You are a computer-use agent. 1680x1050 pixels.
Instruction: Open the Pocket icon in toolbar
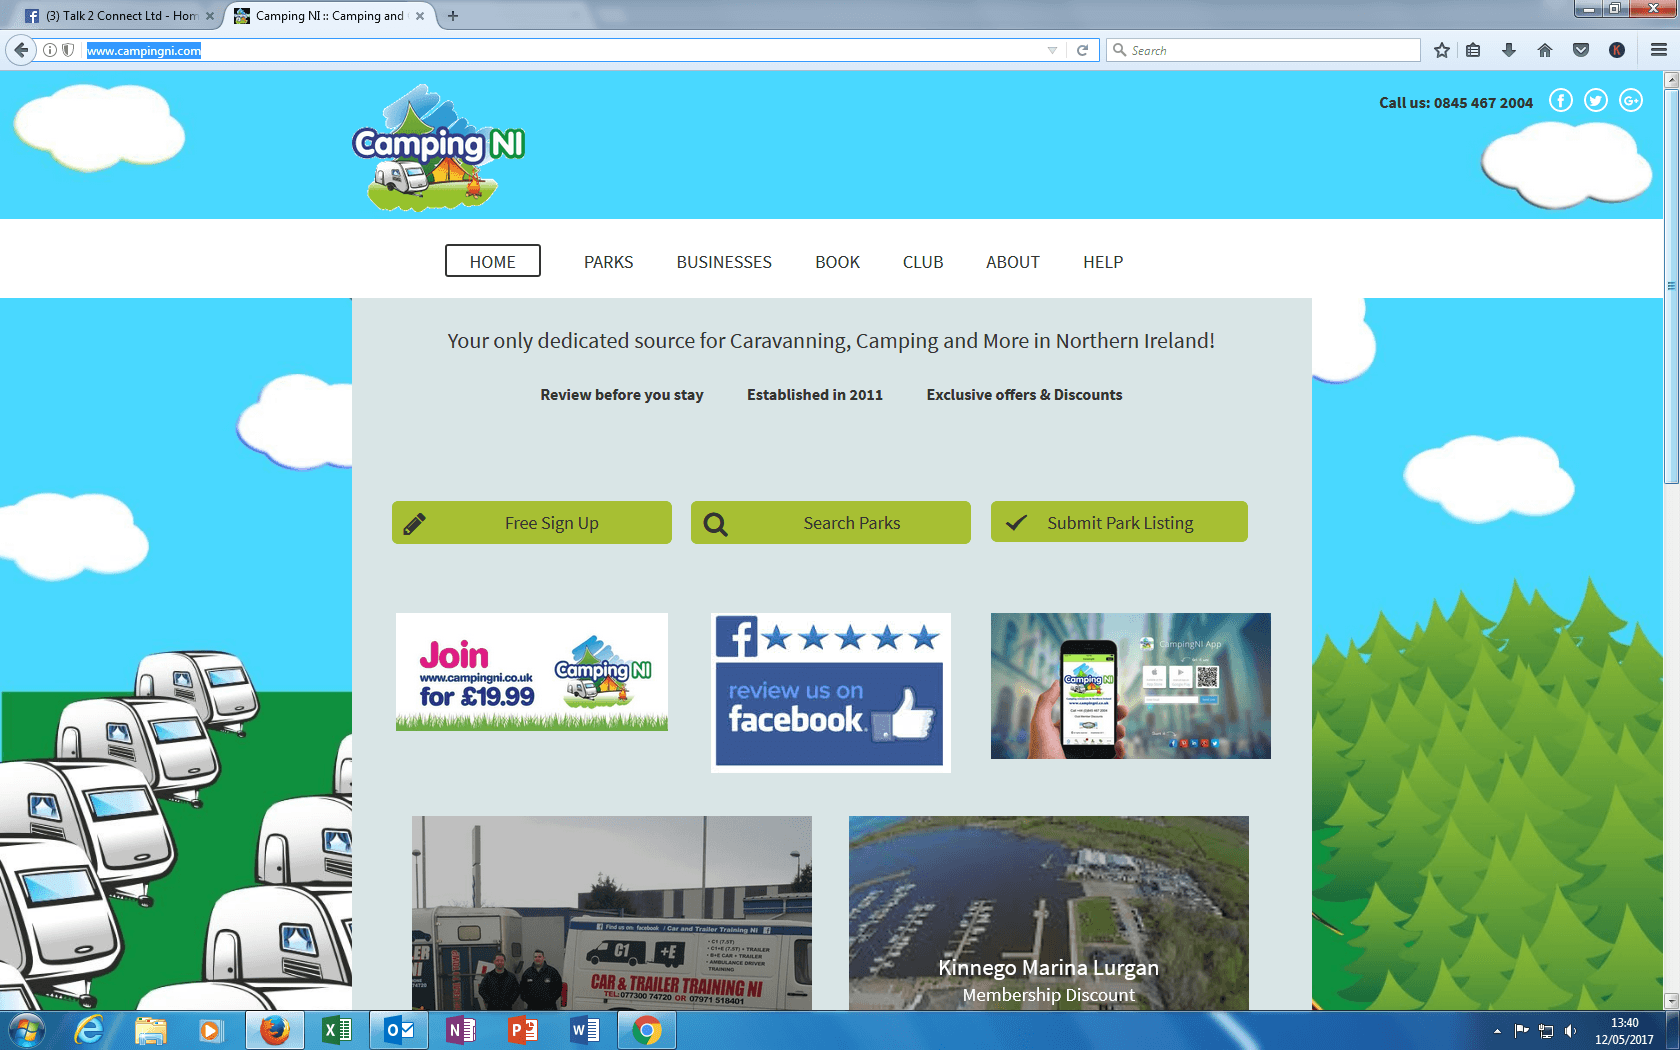tap(1581, 50)
